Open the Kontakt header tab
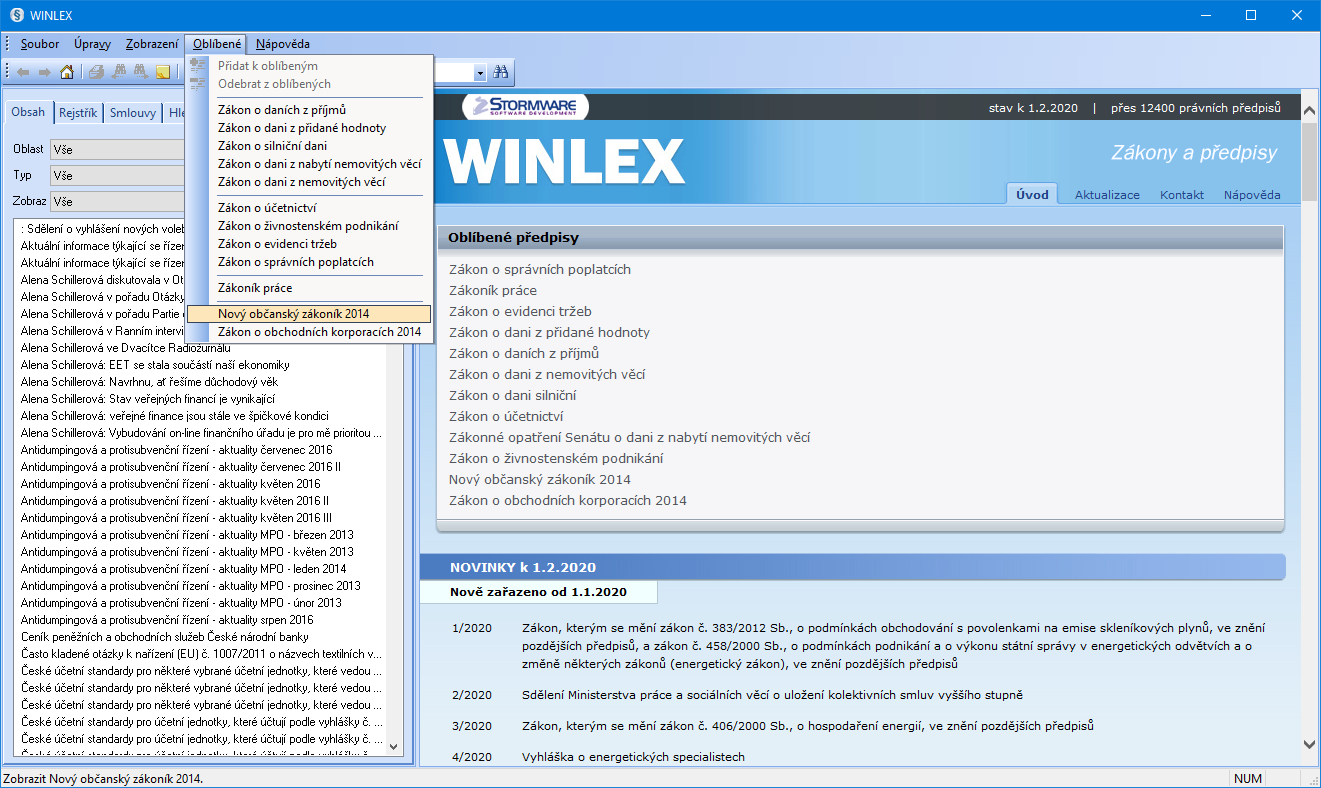This screenshot has height=788, width=1321. 1182,195
